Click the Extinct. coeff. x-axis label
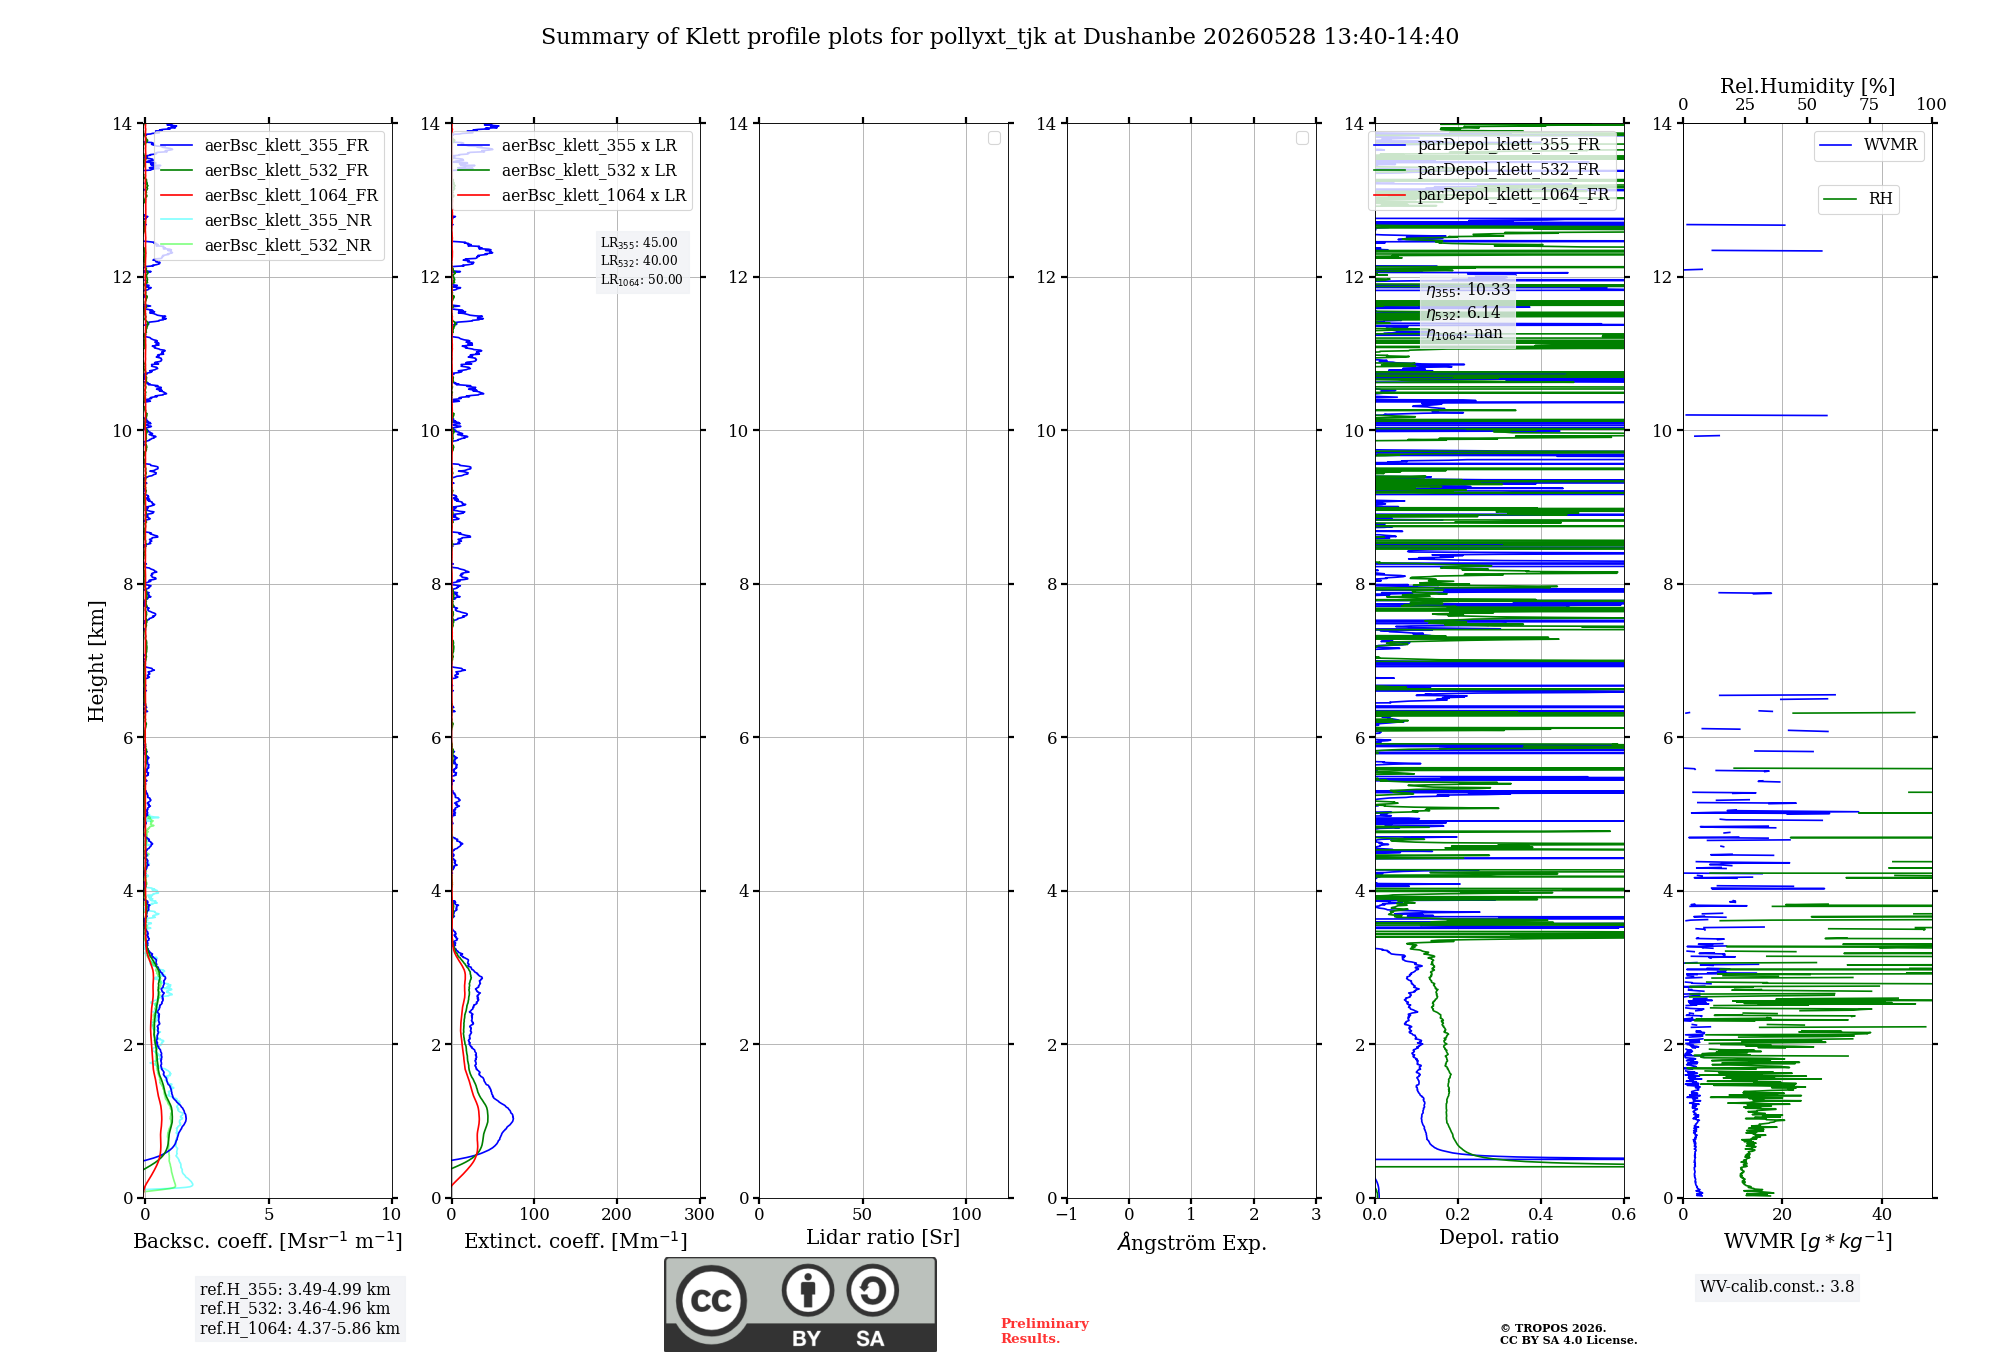The height and width of the screenshot is (1360, 2000). coord(576,1241)
